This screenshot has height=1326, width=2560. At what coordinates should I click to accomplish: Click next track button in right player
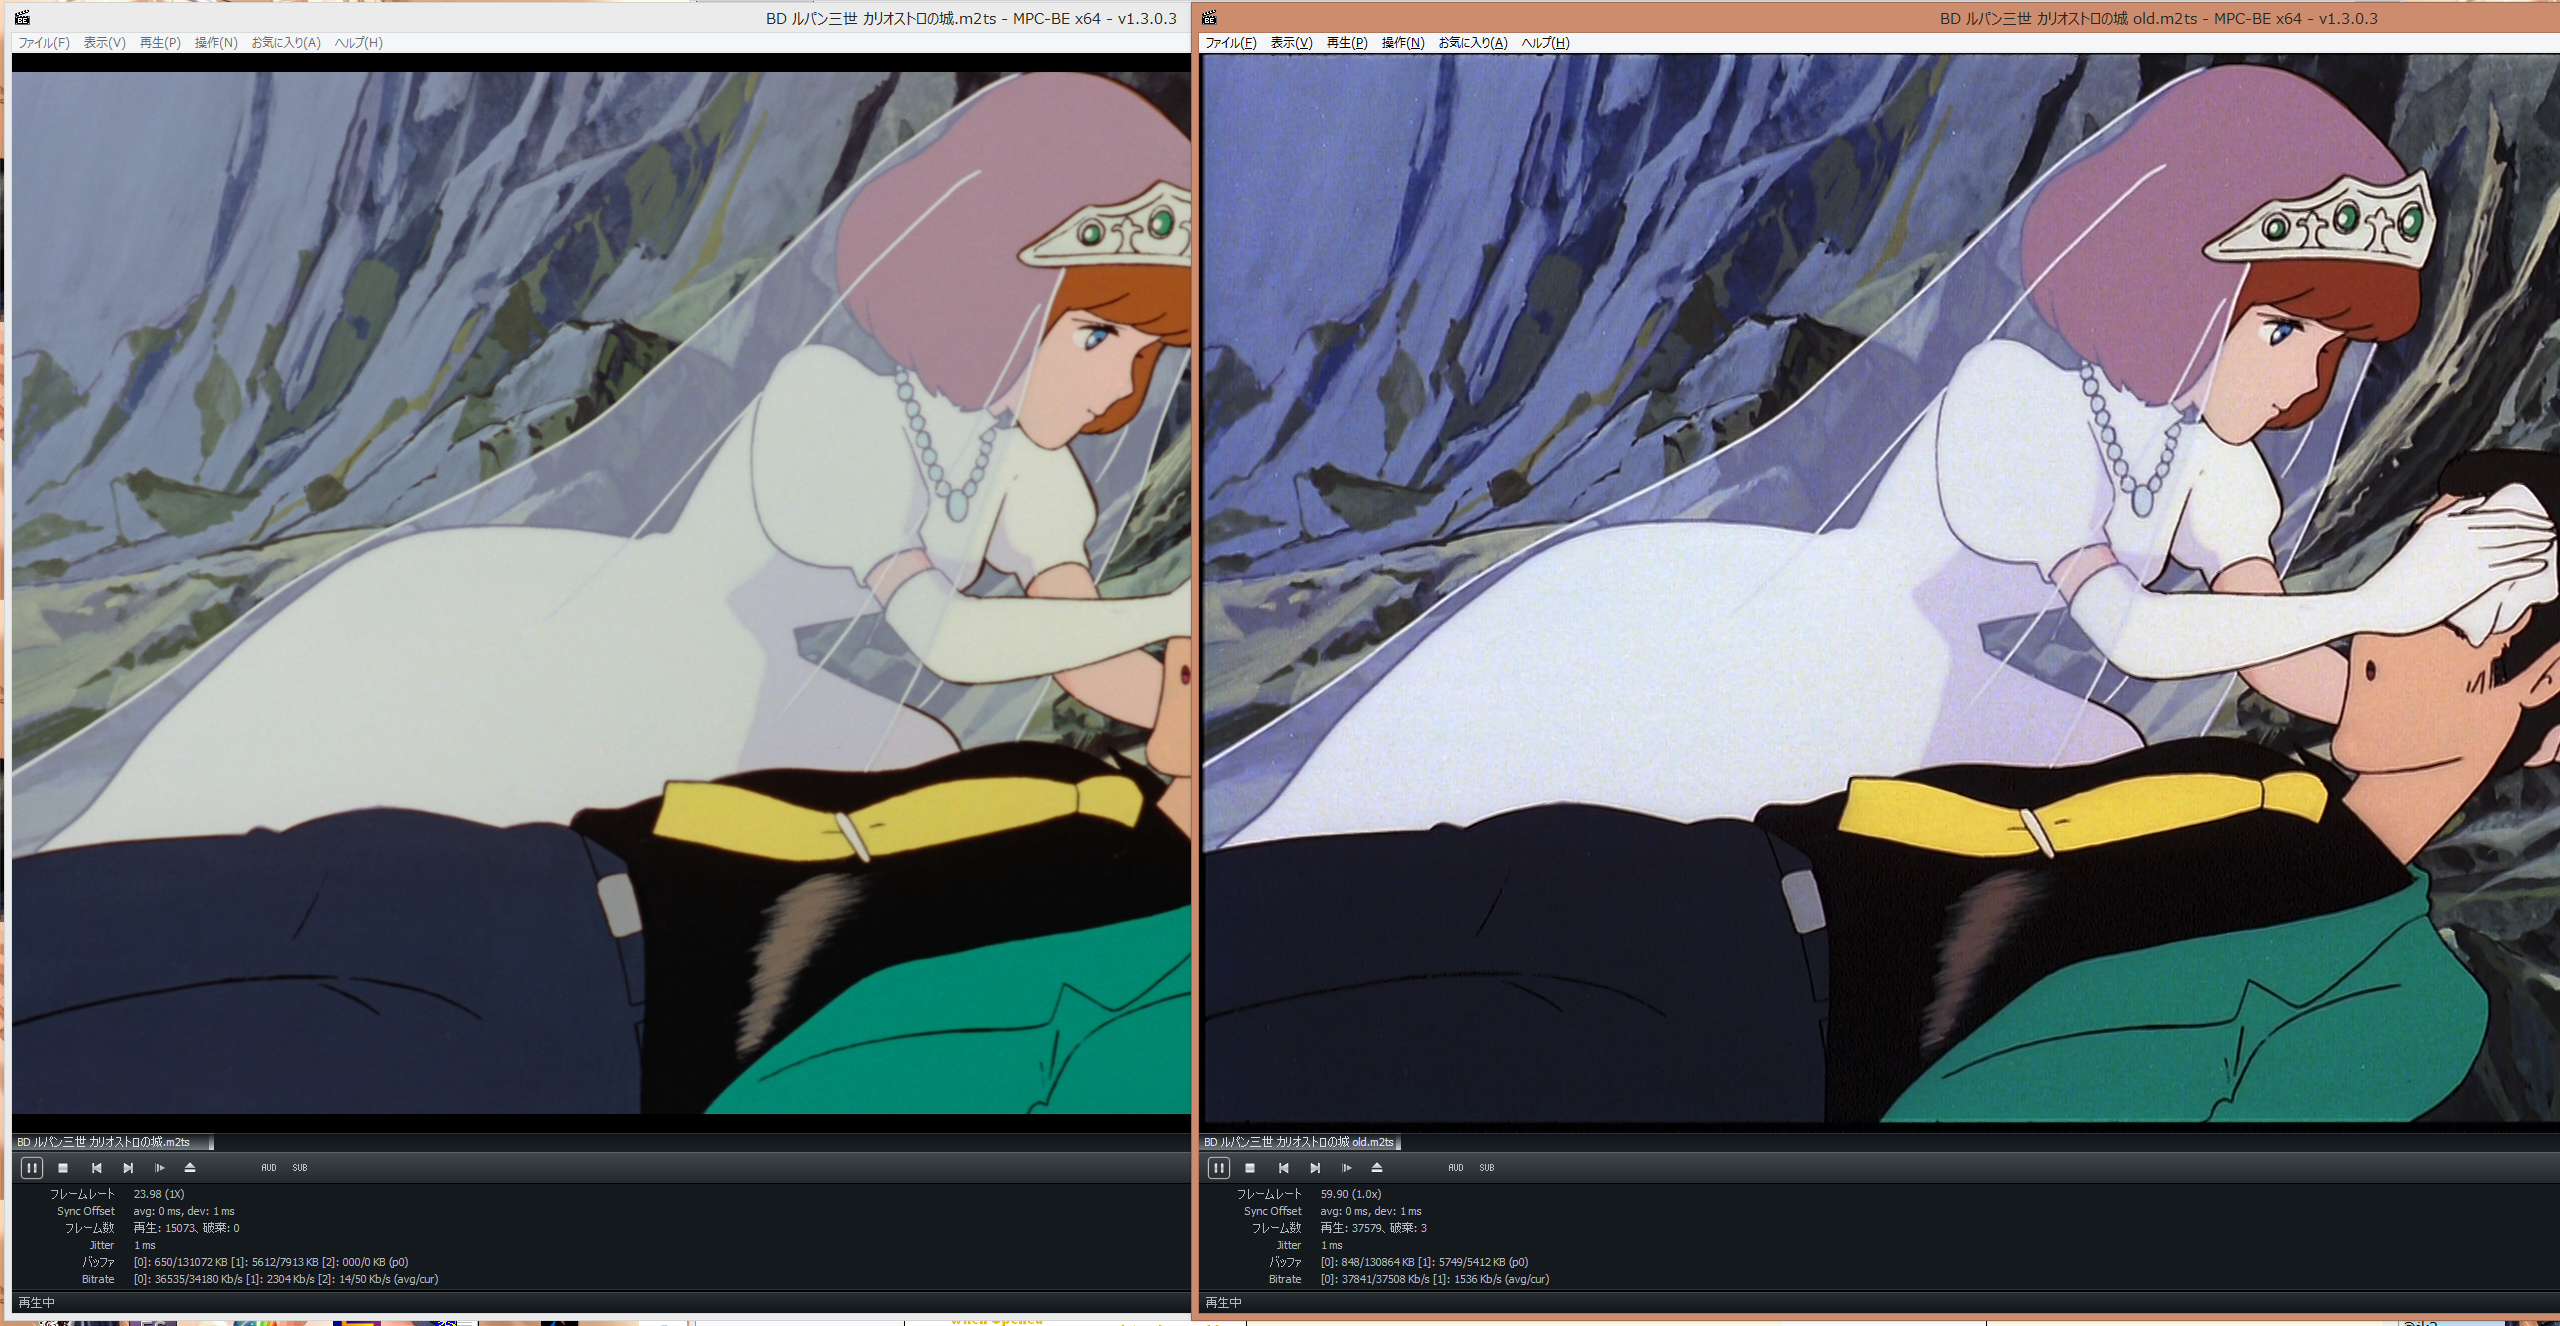click(1315, 1167)
